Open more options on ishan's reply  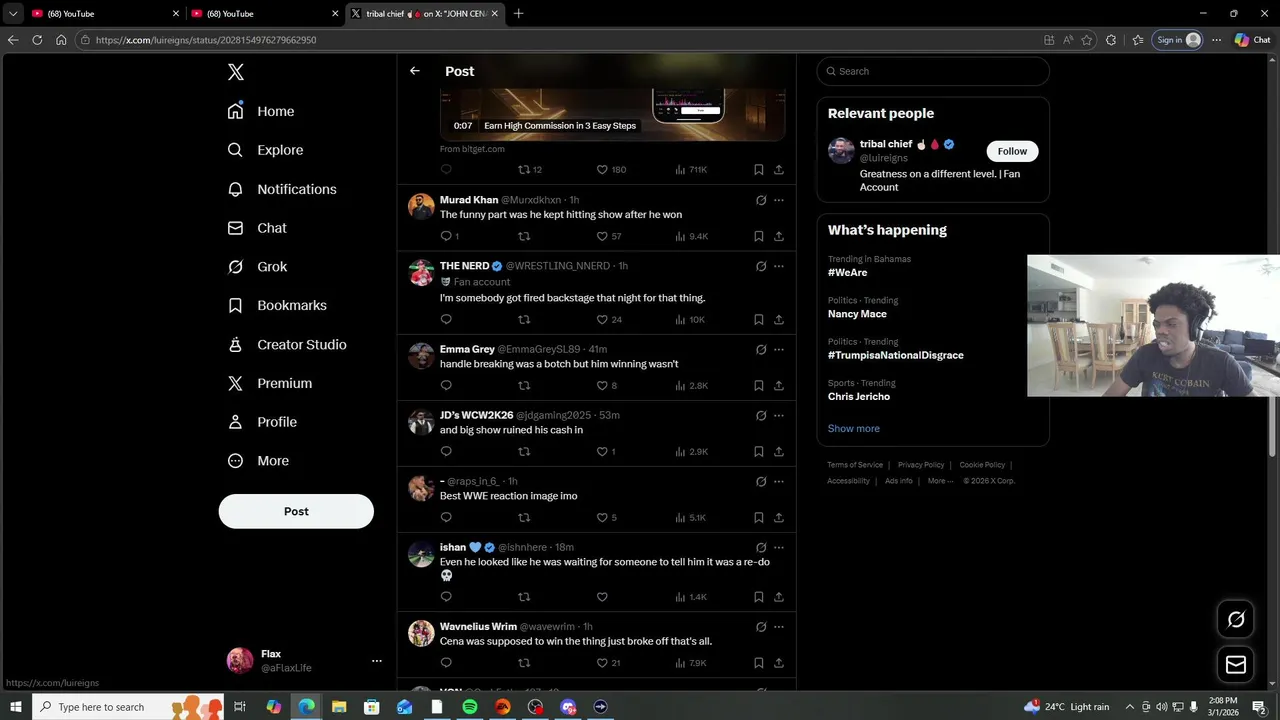[x=779, y=547]
